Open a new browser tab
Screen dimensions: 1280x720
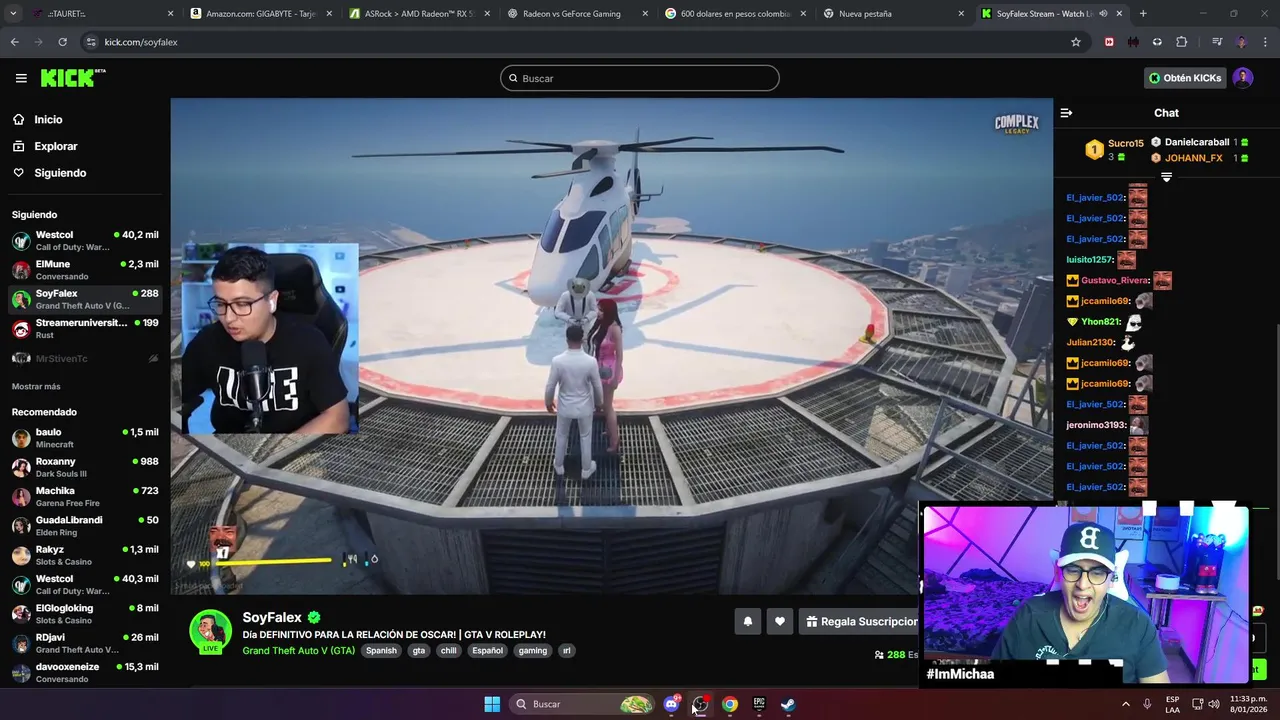pyautogui.click(x=1143, y=14)
